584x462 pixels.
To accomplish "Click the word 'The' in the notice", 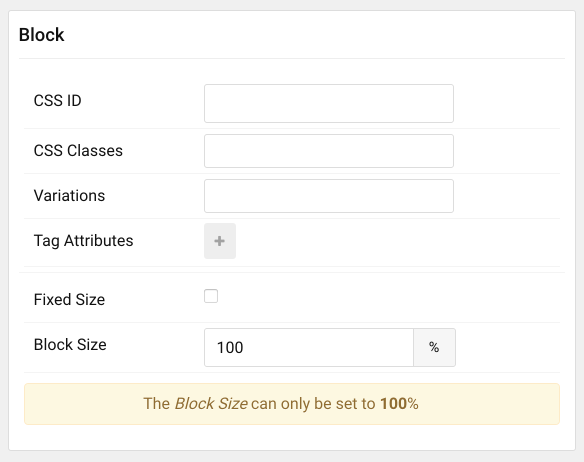I will tap(156, 404).
